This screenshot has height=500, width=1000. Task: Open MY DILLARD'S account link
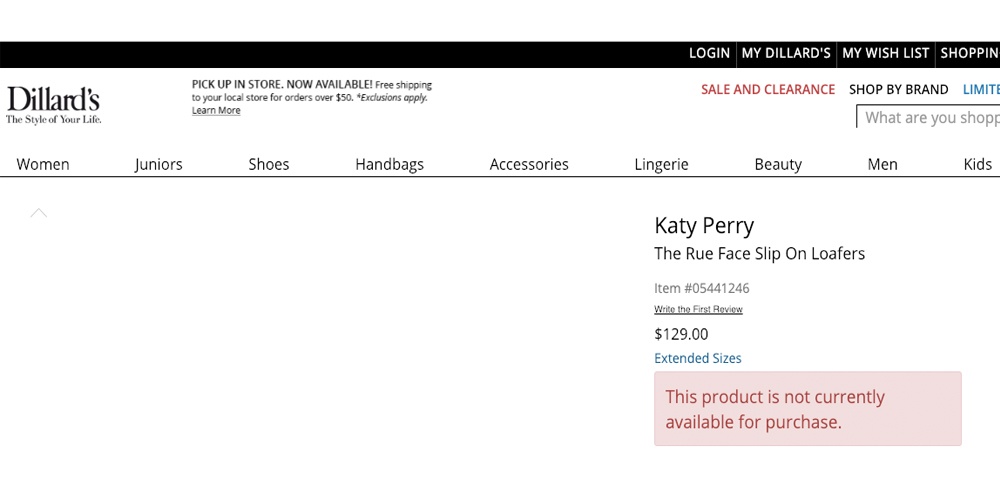pos(786,53)
